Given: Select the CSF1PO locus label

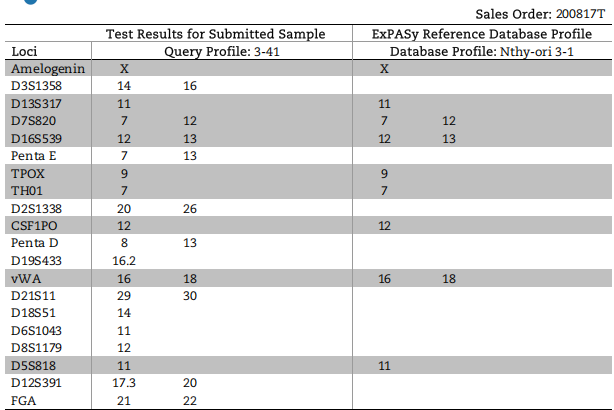Looking at the screenshot, I should point(34,226).
